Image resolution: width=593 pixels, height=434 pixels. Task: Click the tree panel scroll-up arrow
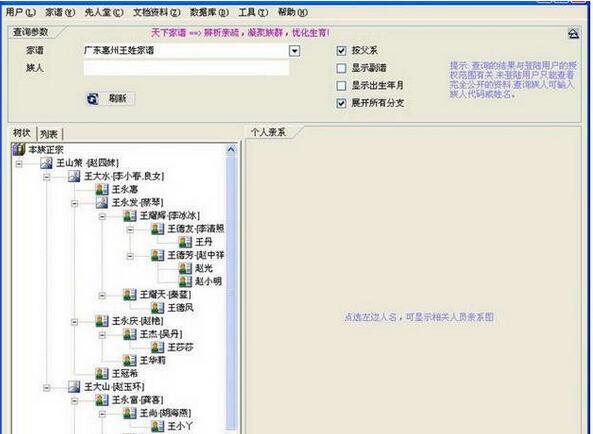click(x=231, y=150)
